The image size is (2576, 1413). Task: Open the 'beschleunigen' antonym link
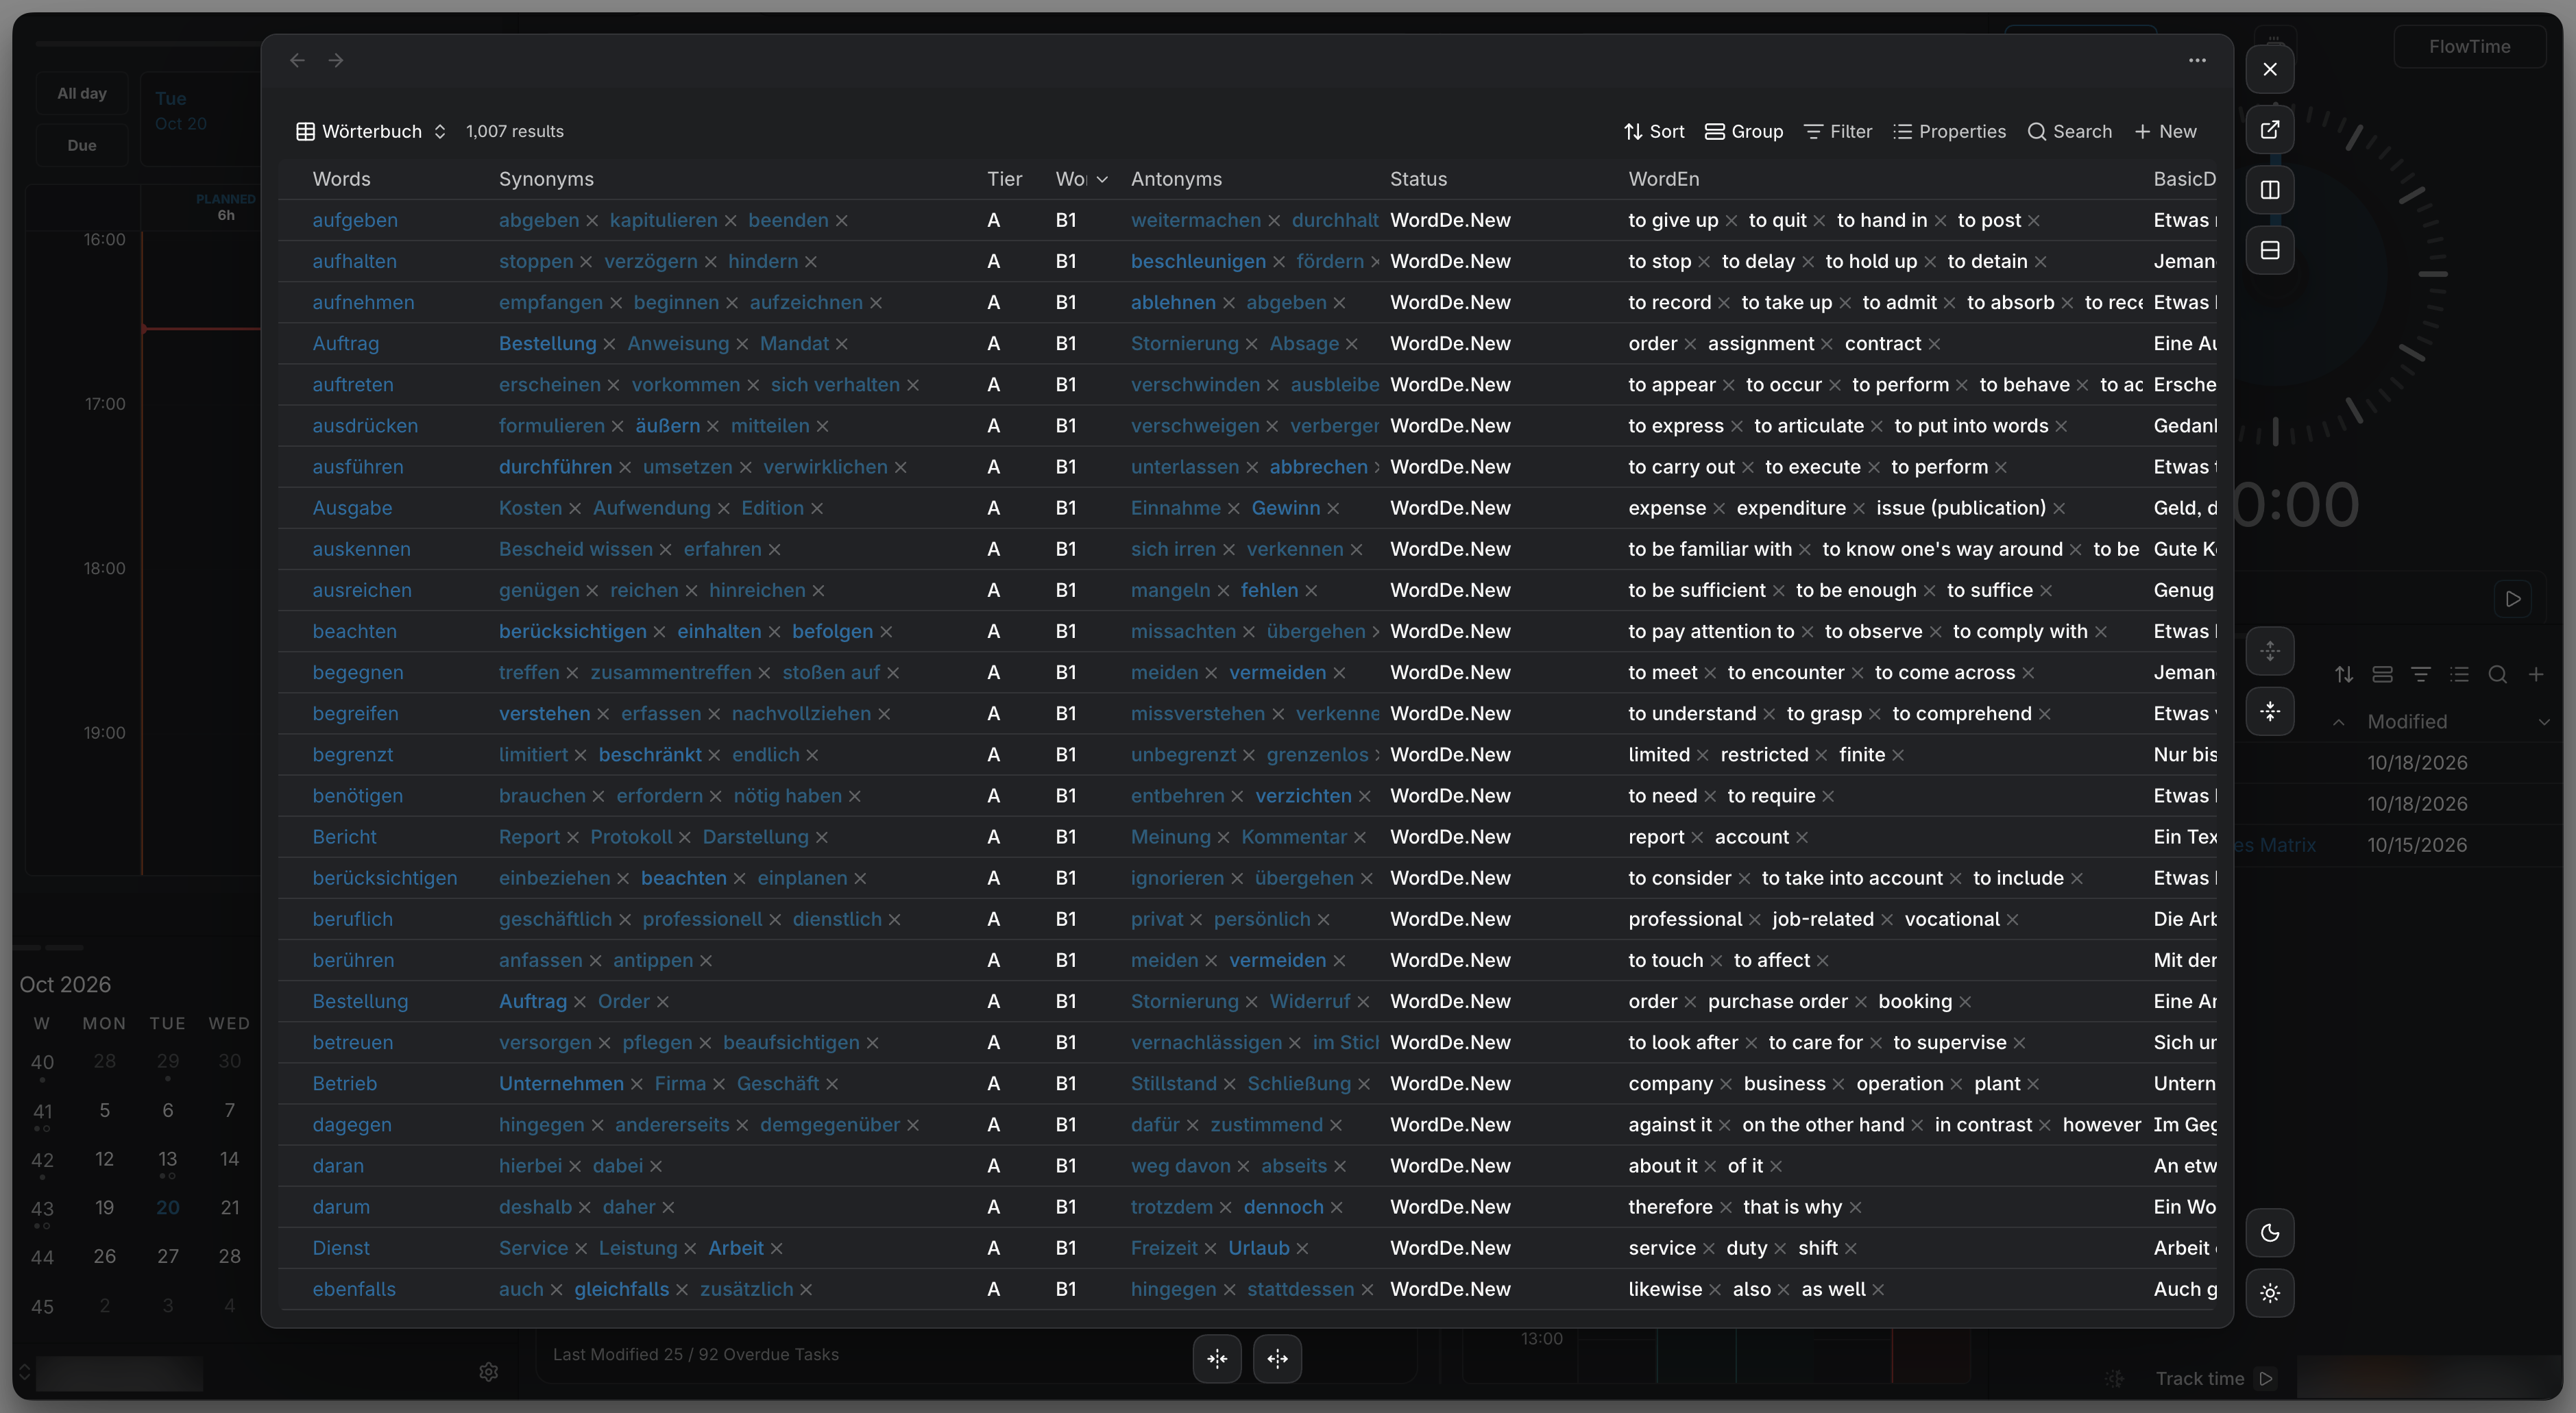[1198, 261]
